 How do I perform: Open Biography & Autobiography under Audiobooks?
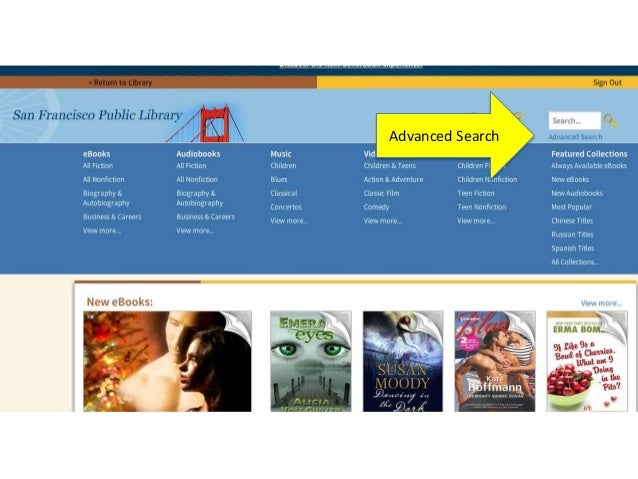click(x=199, y=198)
